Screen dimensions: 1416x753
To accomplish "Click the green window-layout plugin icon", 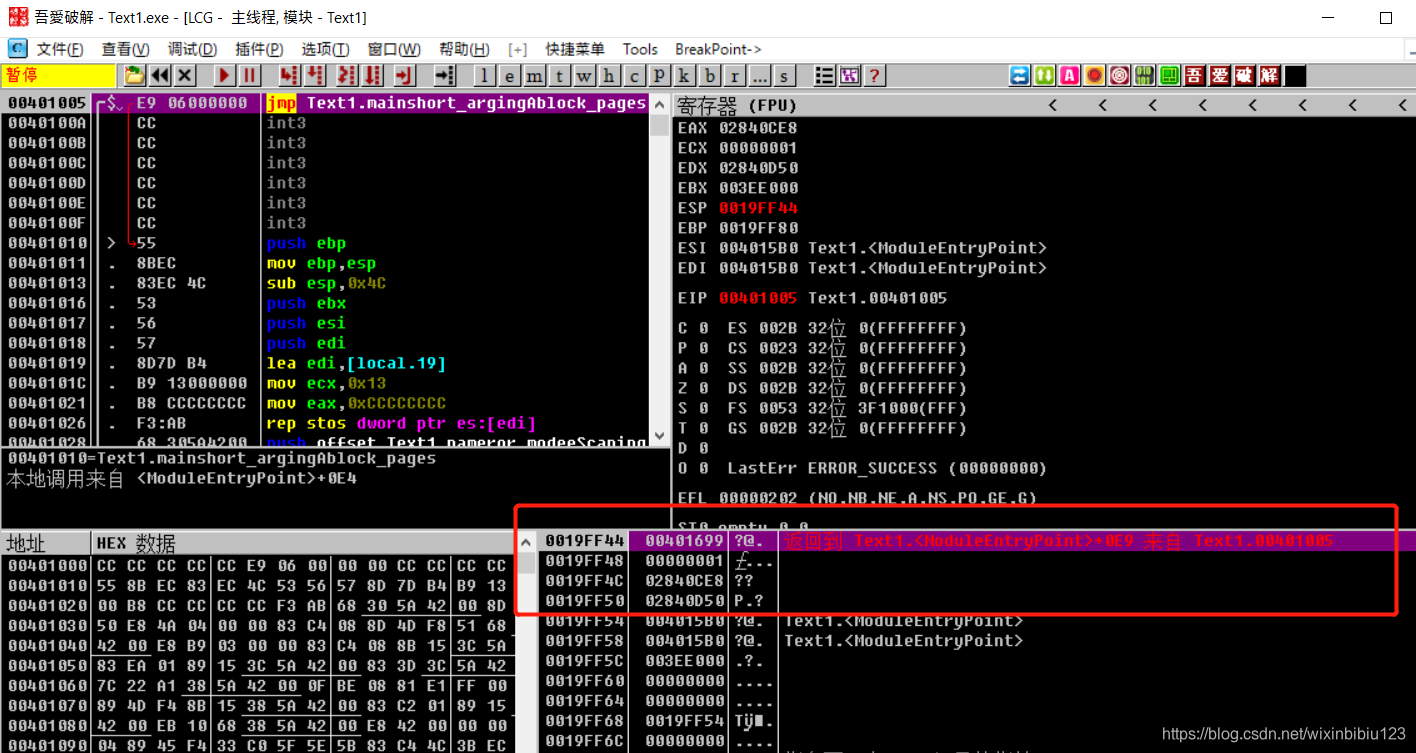I will click(x=1170, y=76).
